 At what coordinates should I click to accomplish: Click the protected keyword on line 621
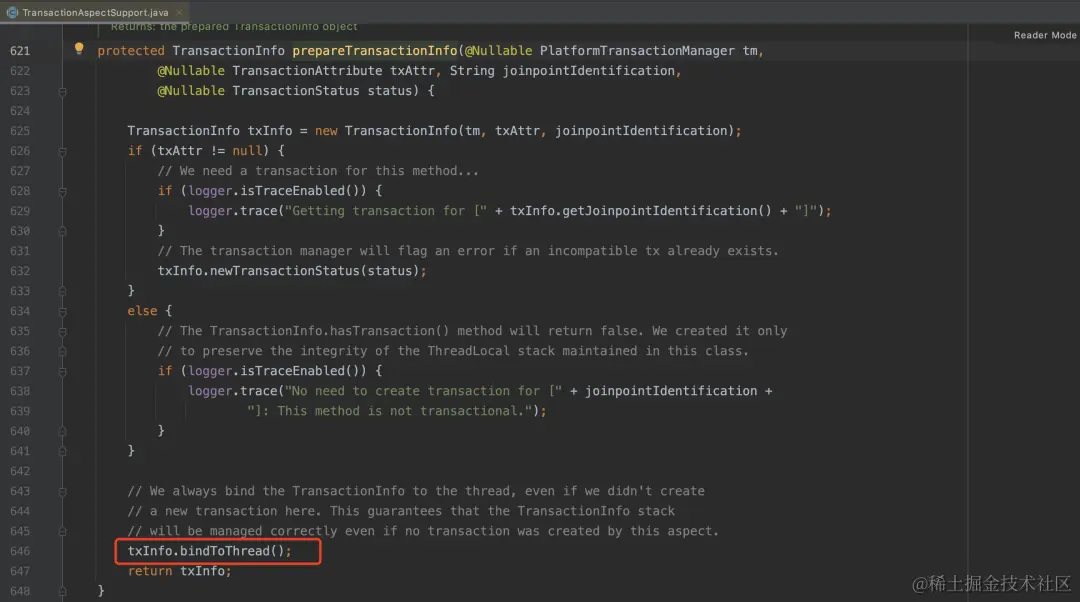pos(131,51)
